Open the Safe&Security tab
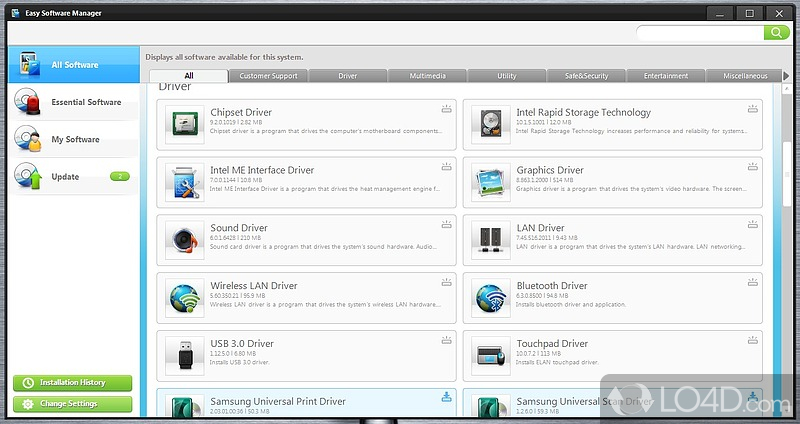Image resolution: width=800 pixels, height=424 pixels. click(x=586, y=76)
